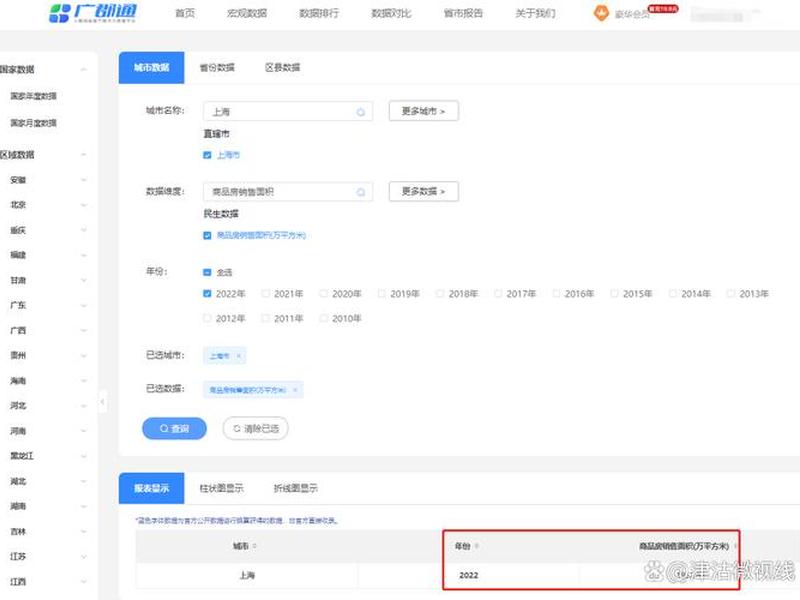Viewport: 800px width, 600px height.
Task: Check the 2020年 checkbox
Action: point(323,294)
